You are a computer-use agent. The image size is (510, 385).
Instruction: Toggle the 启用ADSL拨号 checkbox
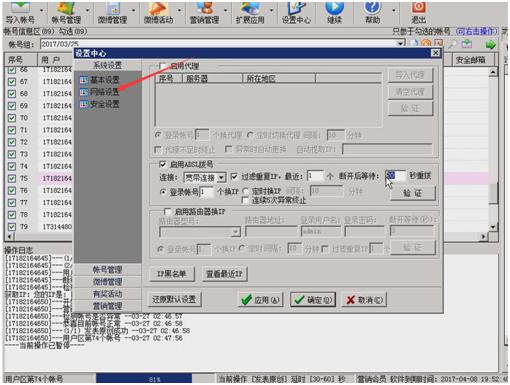pyautogui.click(x=163, y=164)
